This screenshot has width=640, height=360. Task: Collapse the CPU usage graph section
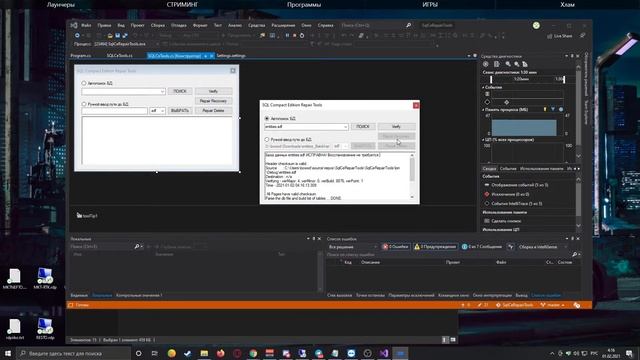[x=483, y=140]
